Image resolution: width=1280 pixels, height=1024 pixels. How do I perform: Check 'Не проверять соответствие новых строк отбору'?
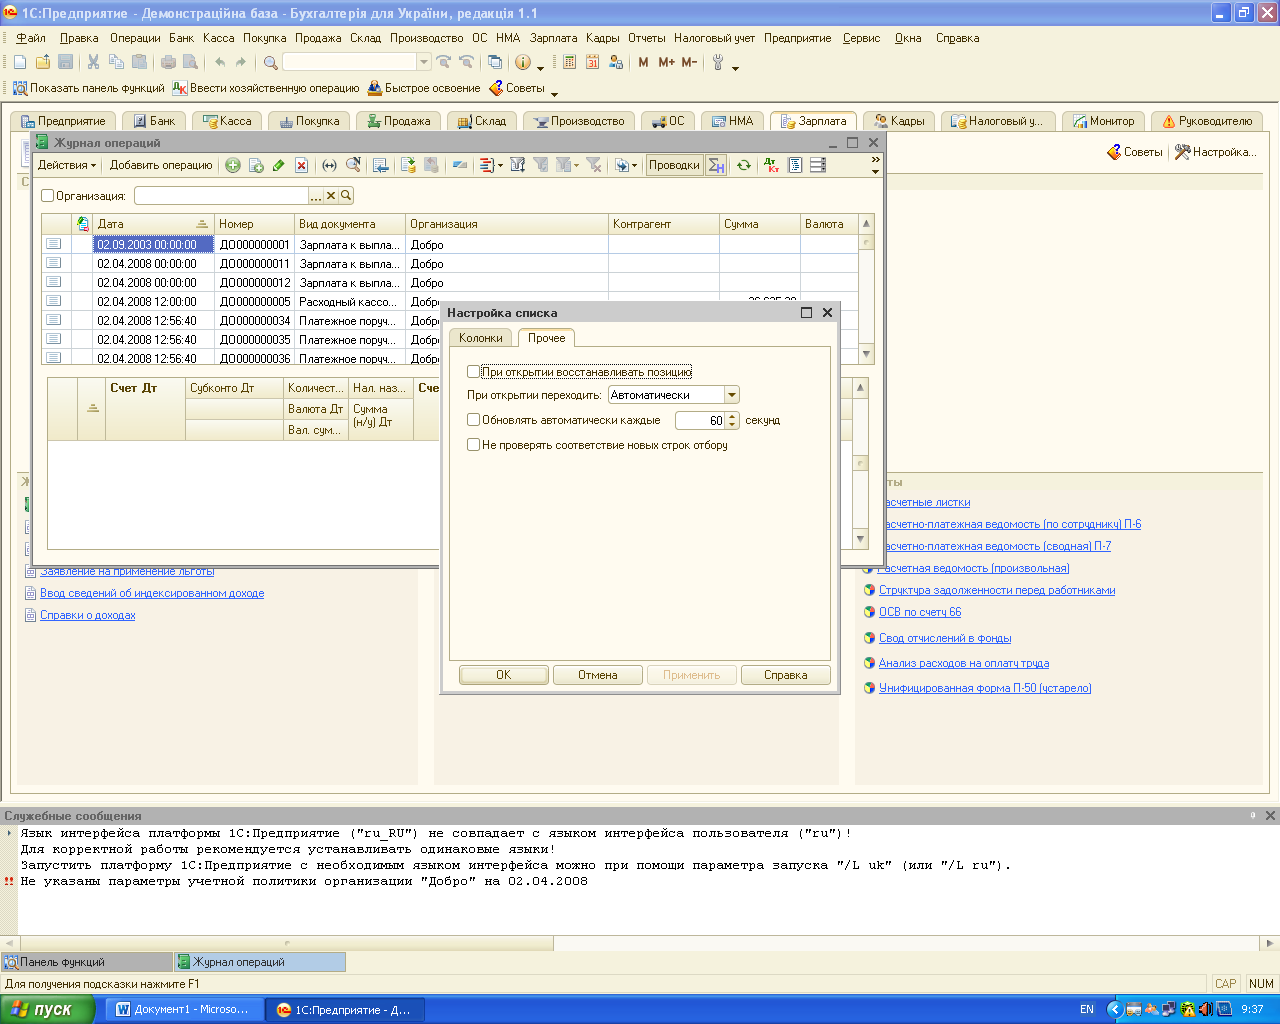(x=474, y=445)
